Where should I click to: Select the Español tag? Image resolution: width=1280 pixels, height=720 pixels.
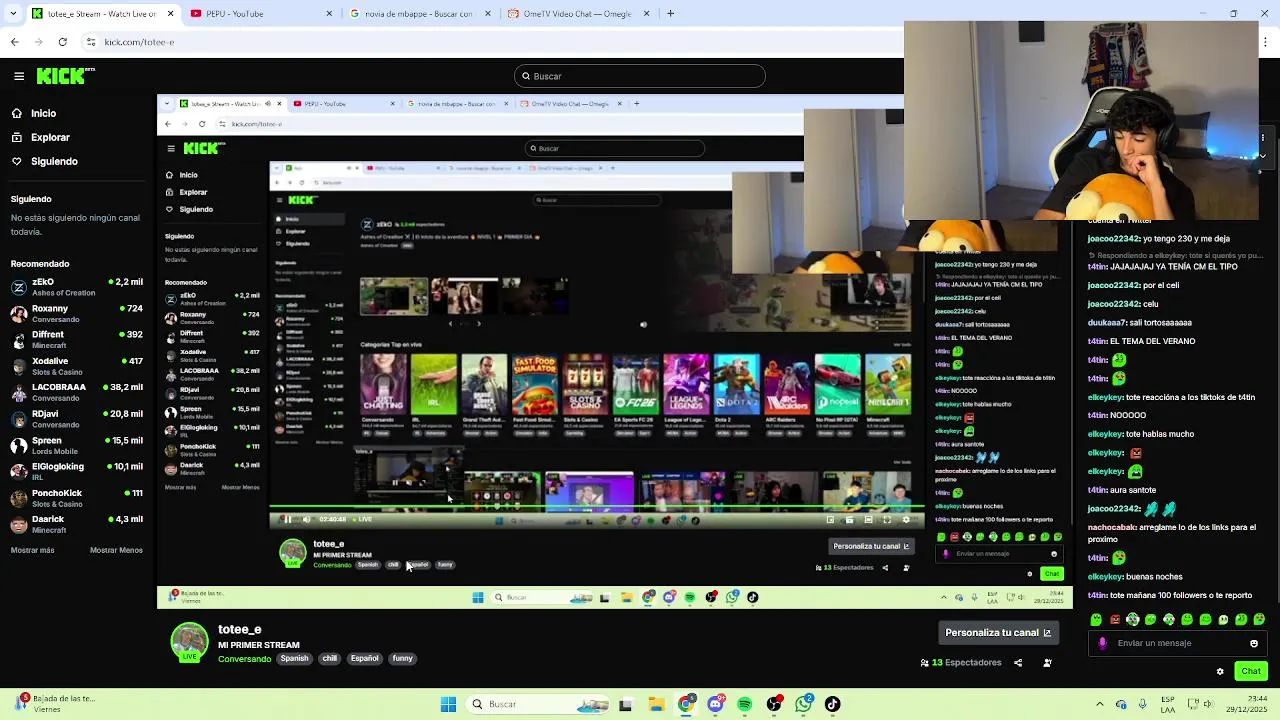pos(365,658)
